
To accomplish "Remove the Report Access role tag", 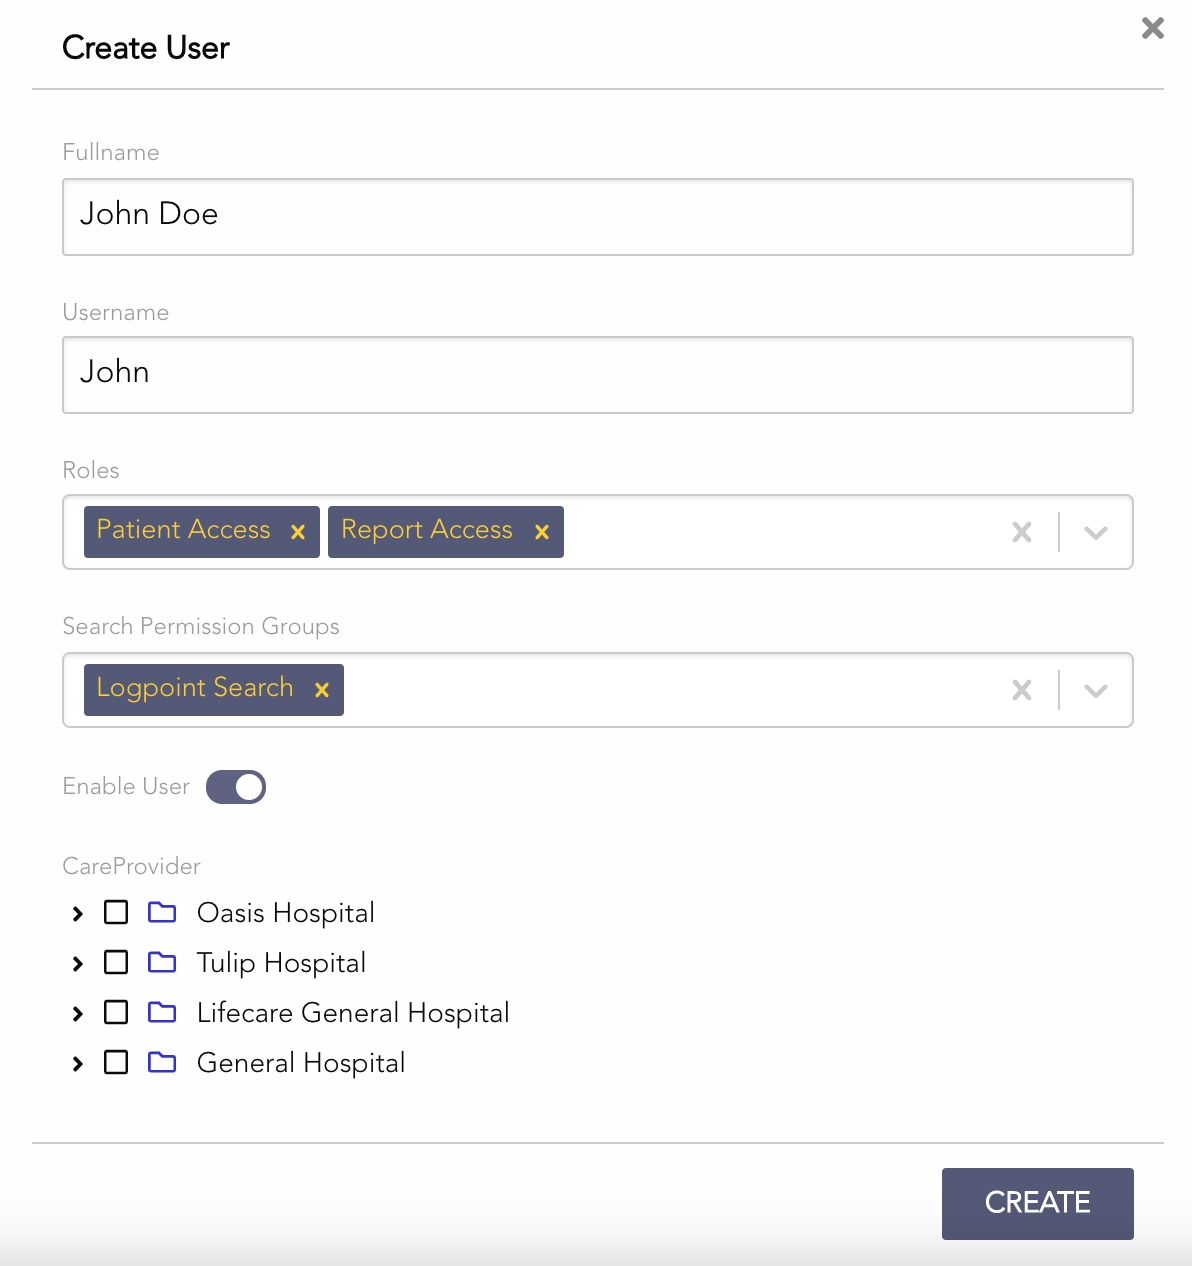I will pyautogui.click(x=541, y=532).
